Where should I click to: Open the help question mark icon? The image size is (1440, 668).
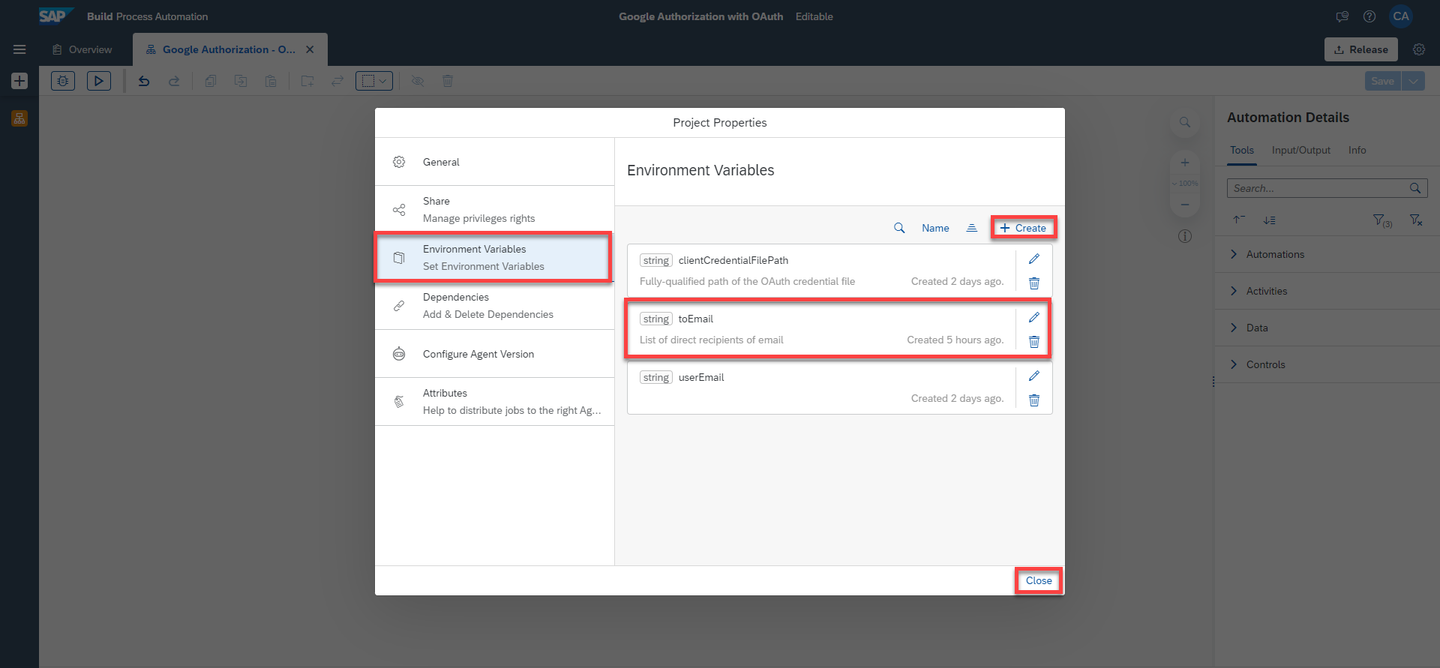1369,17
